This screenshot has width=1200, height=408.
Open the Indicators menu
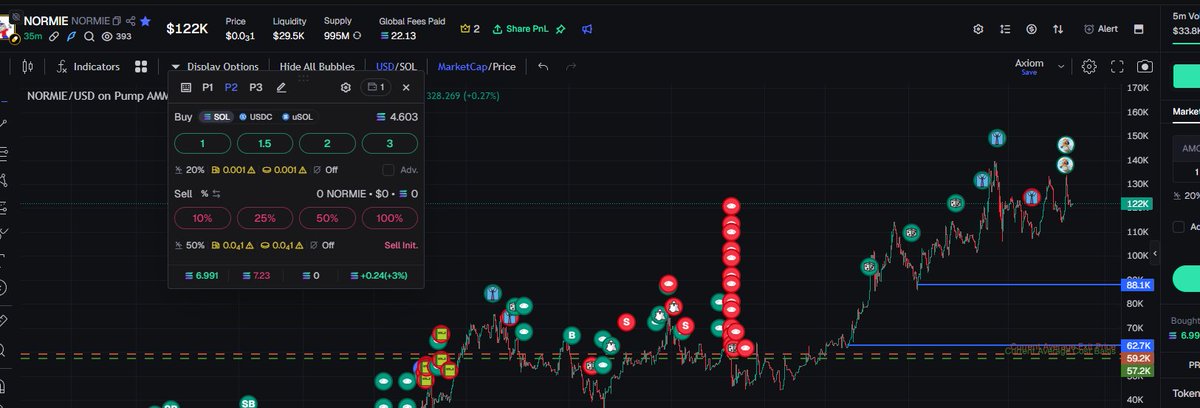coord(88,67)
